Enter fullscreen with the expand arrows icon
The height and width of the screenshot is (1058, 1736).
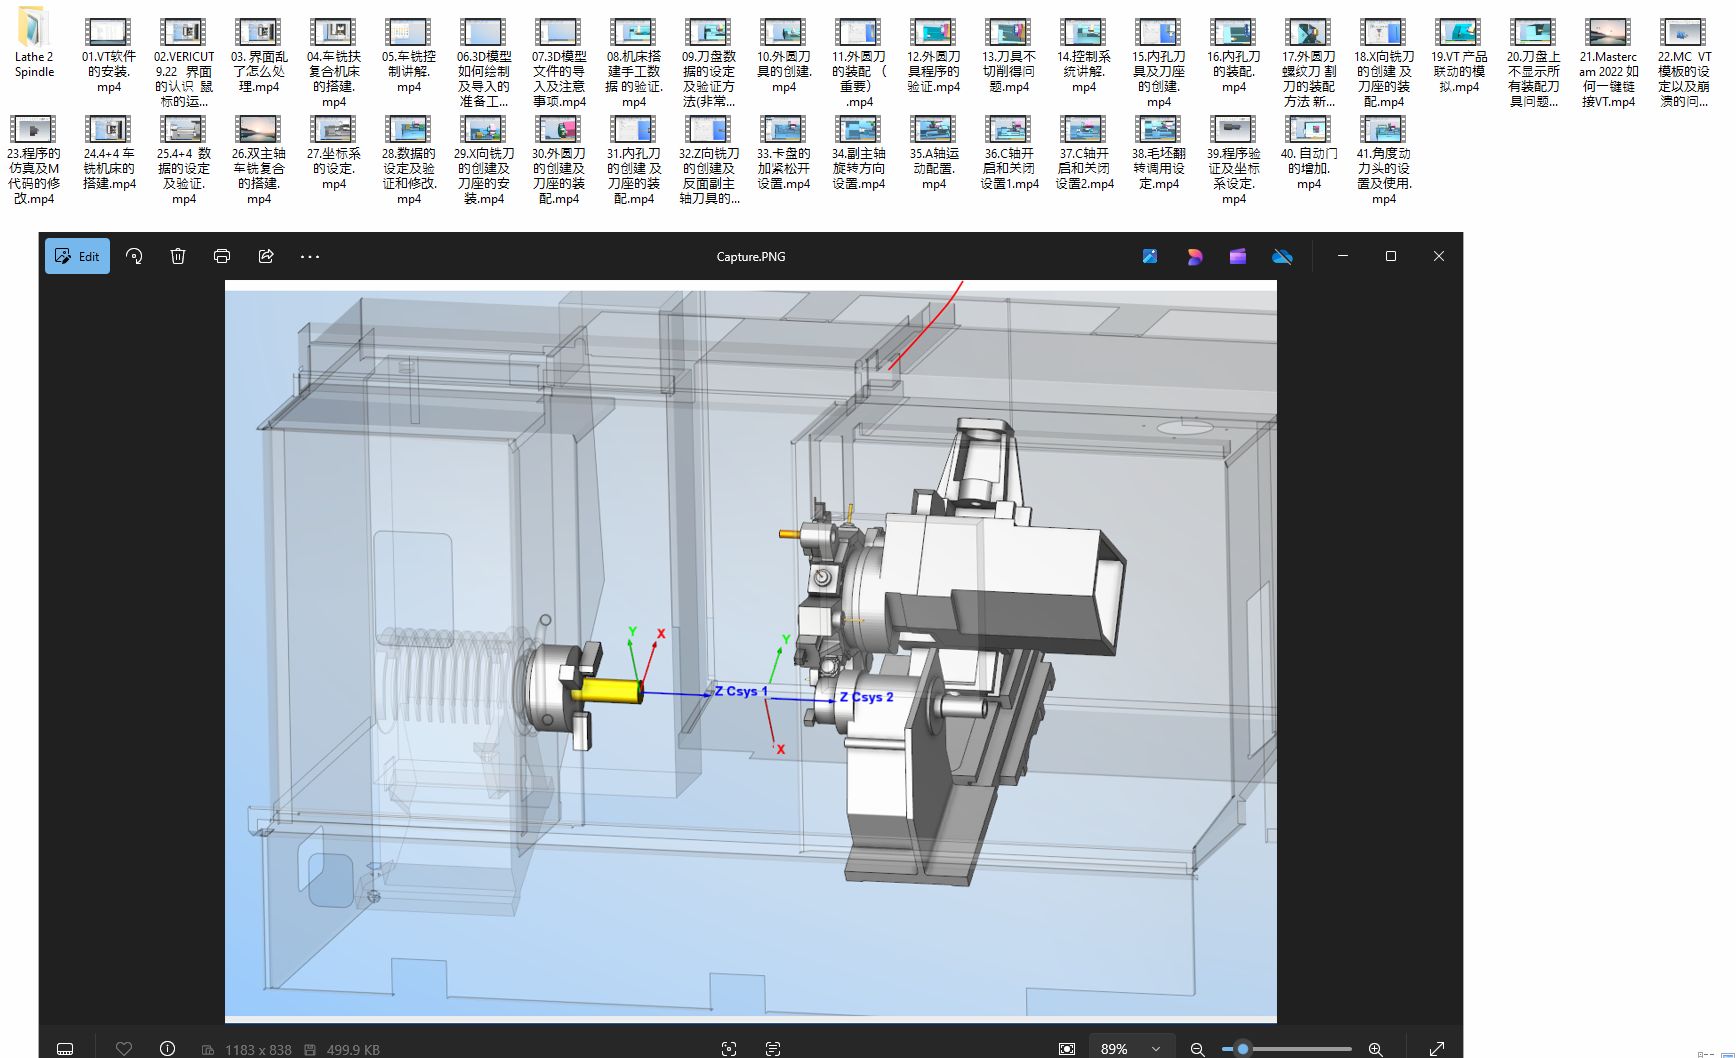tap(1437, 1048)
